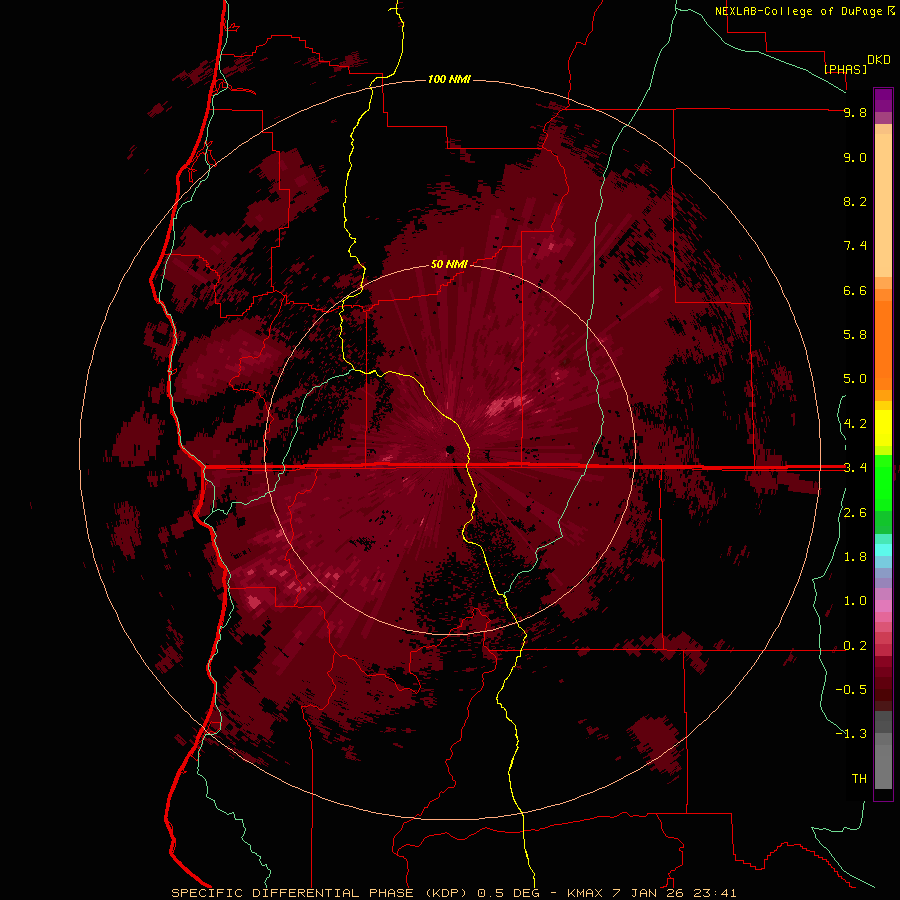This screenshot has height=900, width=900.
Task: Click the 1.8 scale value
Action: tap(855, 557)
